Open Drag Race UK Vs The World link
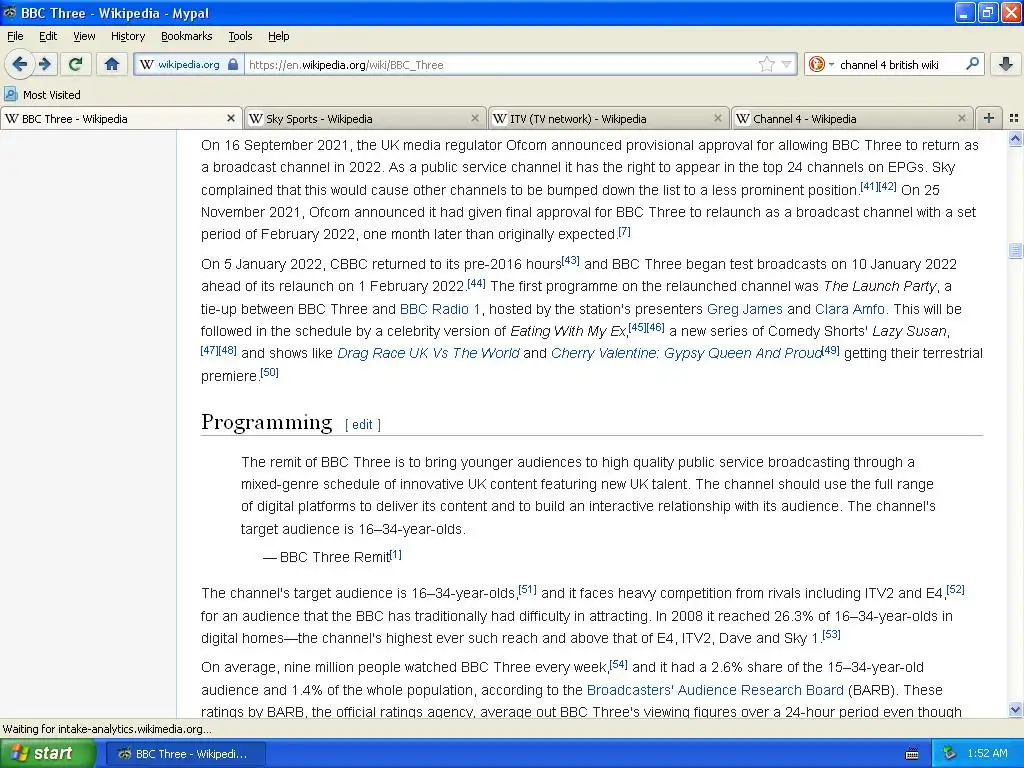Image resolution: width=1024 pixels, height=768 pixels. coord(428,353)
